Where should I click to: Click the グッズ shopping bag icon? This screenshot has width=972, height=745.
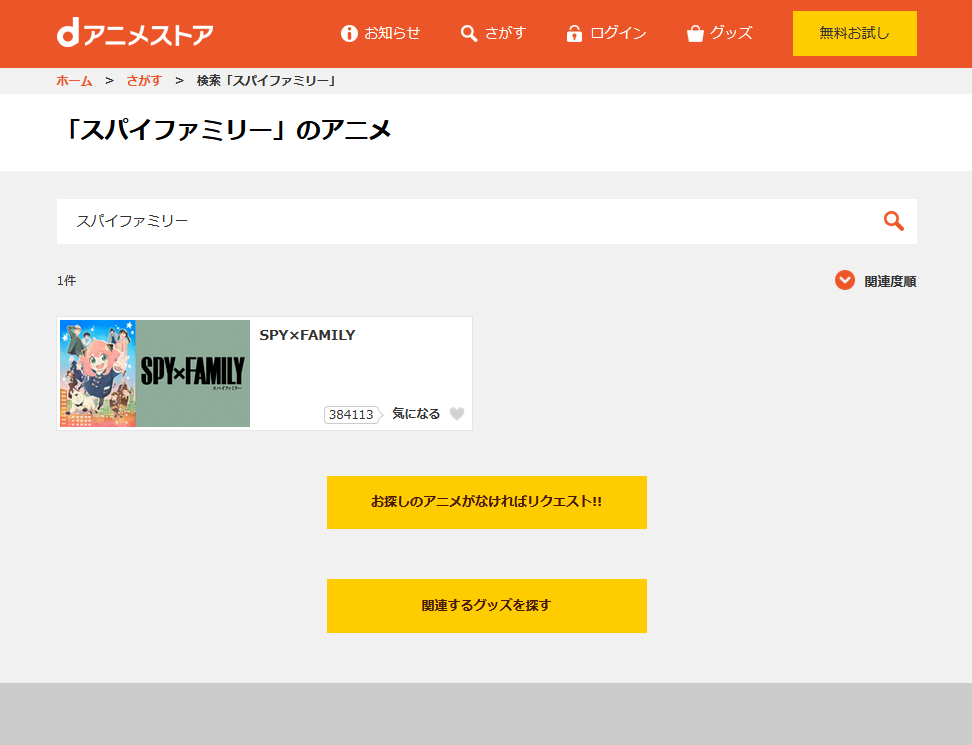[x=695, y=33]
